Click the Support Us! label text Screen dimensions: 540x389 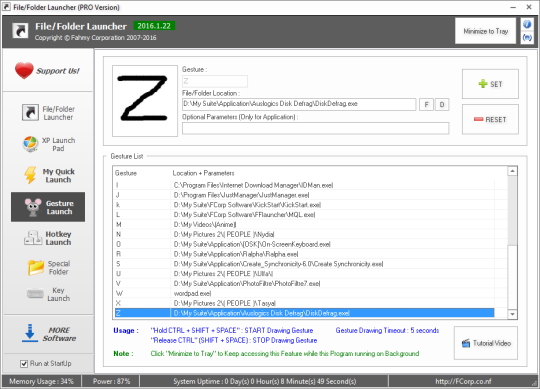[x=58, y=71]
